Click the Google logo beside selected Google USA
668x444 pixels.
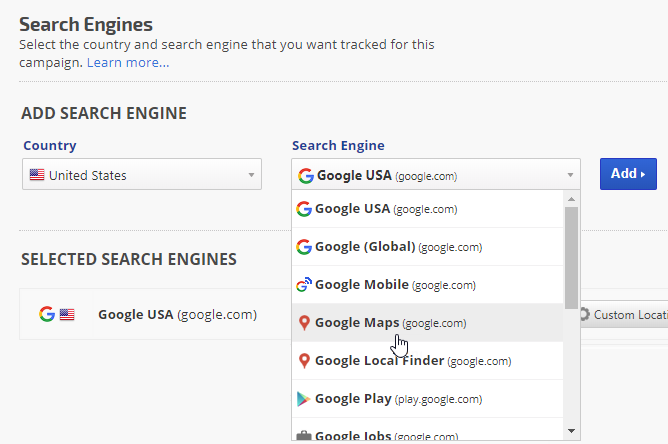coord(46,314)
